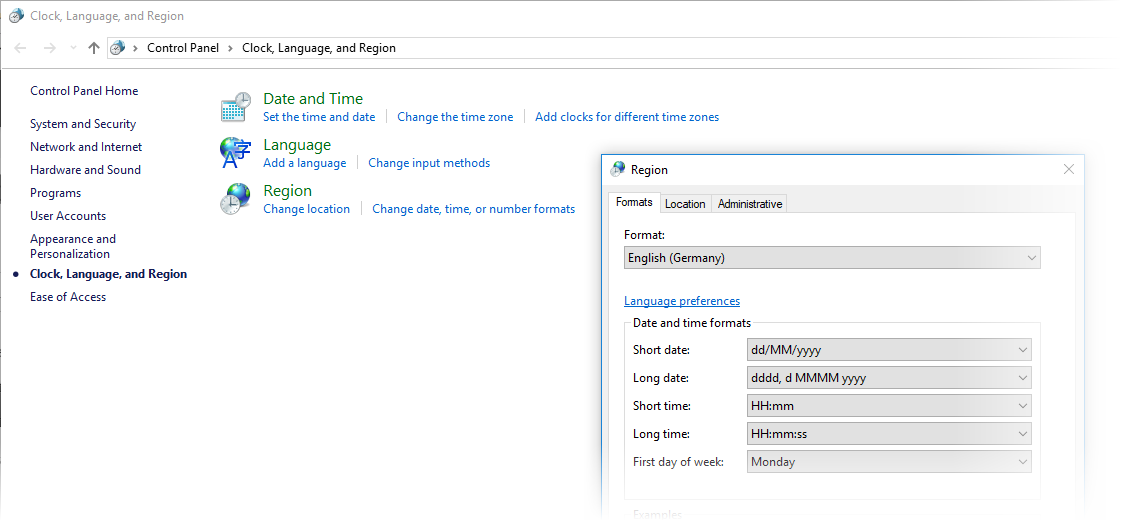Click Clock, Language, and Region breadcrumb segment
The width and height of the screenshot is (1121, 521).
point(319,48)
